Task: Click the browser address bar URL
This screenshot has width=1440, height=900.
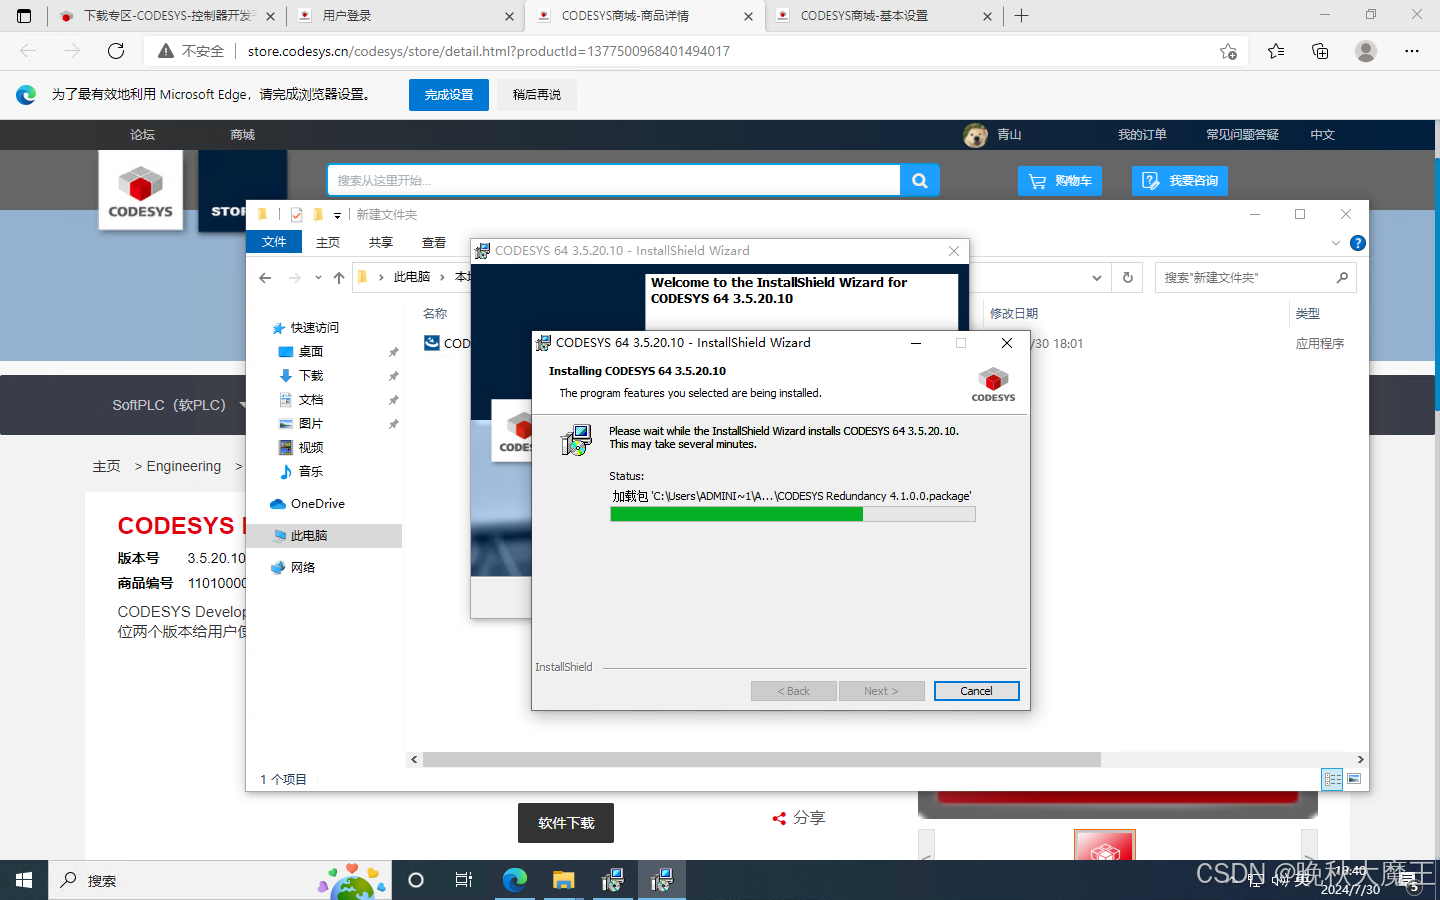Action: click(489, 51)
